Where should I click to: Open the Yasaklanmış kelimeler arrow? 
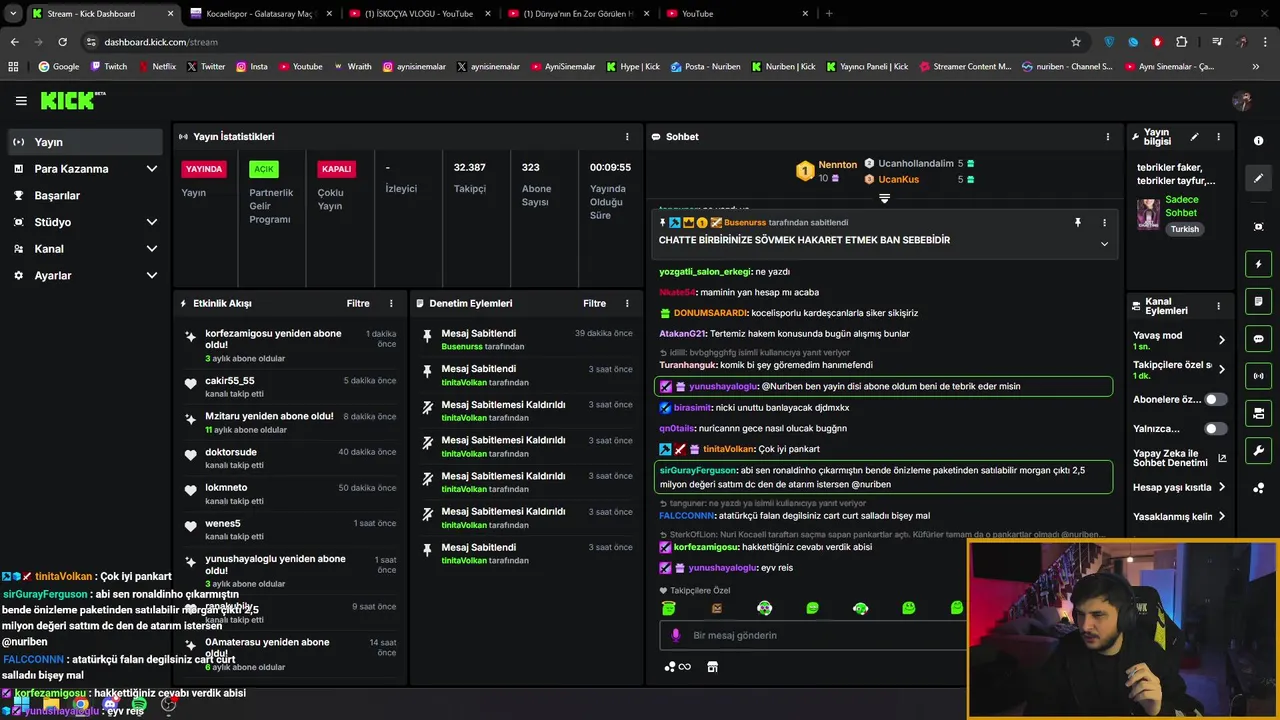[x=1221, y=517]
